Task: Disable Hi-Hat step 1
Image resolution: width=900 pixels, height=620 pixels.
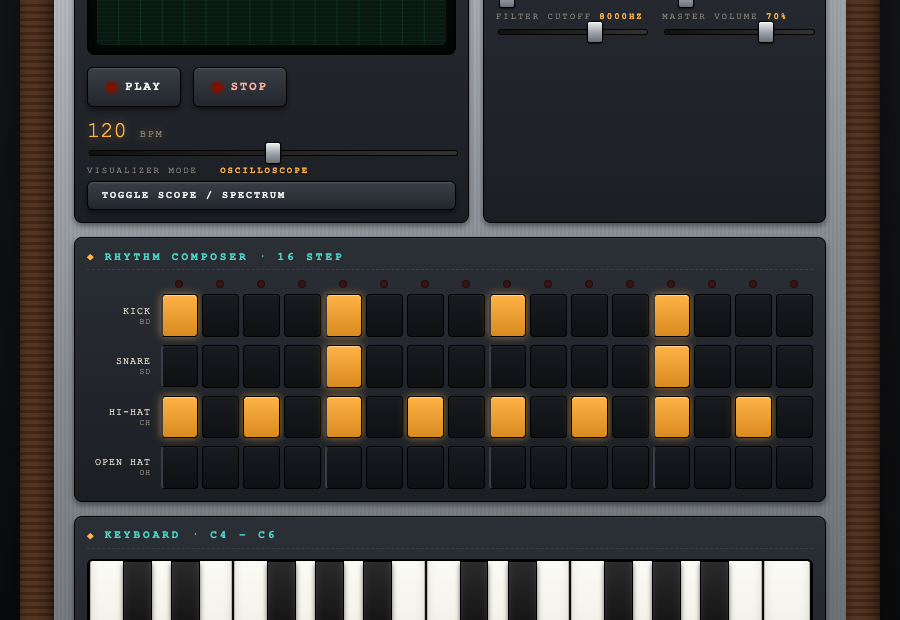Action: click(180, 417)
